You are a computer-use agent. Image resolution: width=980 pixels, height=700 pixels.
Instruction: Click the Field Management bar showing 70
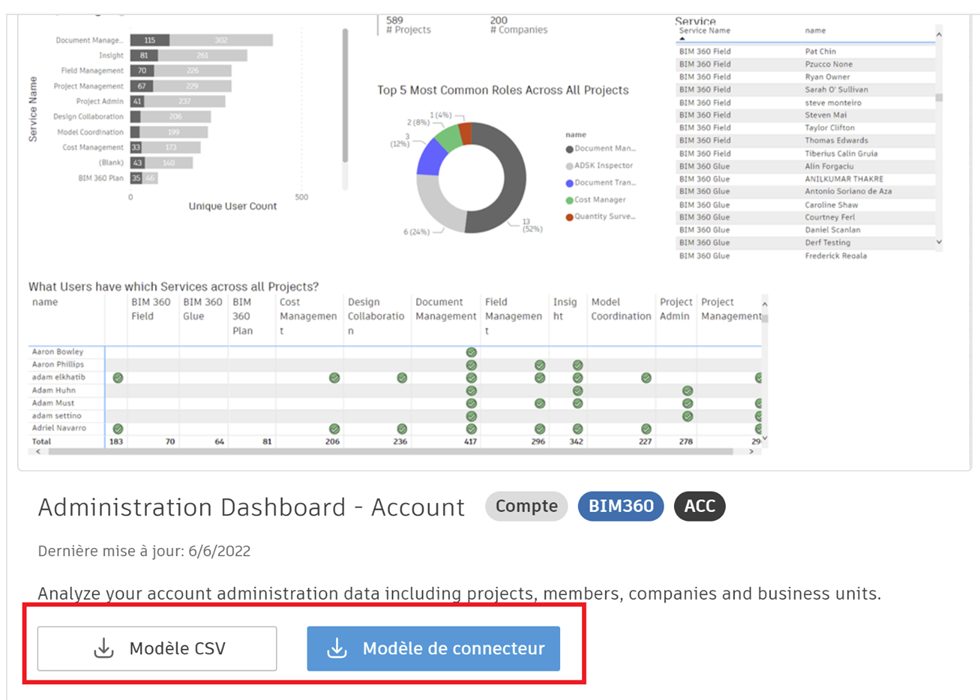(x=142, y=71)
